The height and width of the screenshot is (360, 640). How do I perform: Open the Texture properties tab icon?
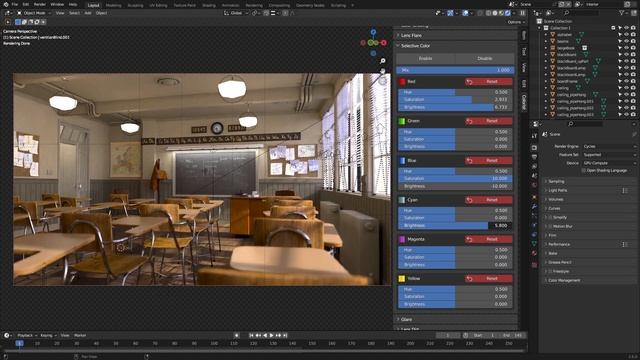(534, 265)
